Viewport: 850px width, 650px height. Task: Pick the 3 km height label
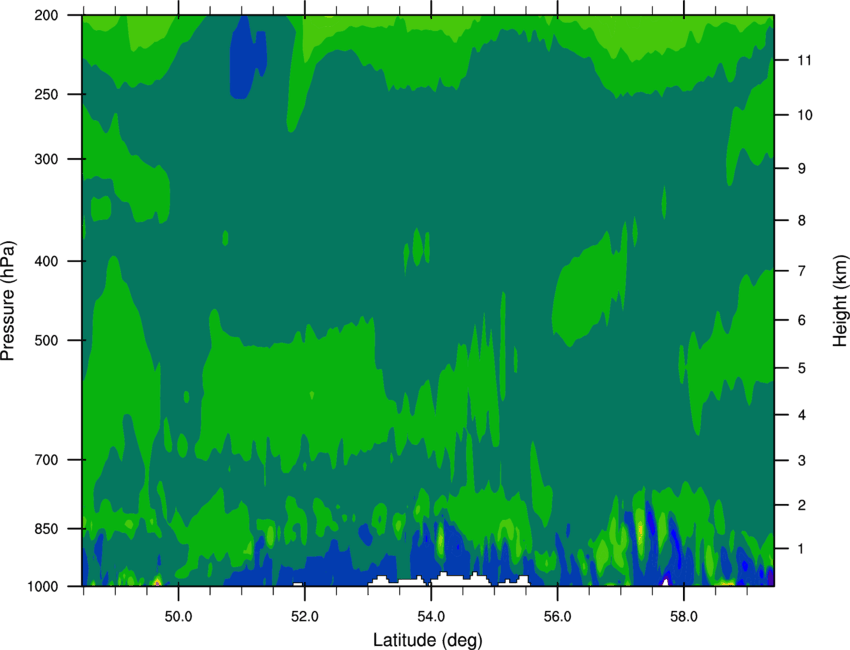pyautogui.click(x=802, y=460)
